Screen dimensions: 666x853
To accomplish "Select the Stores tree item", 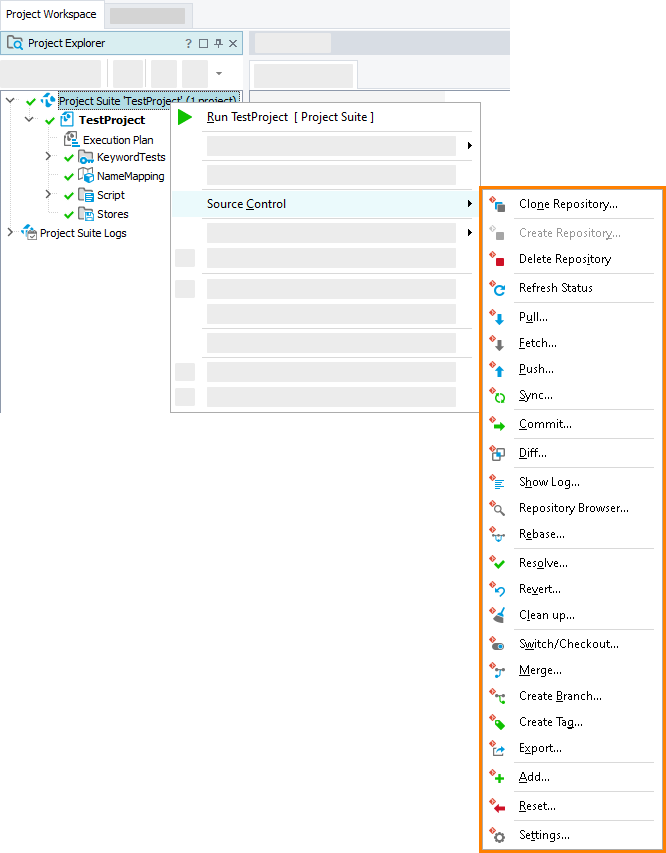I will pos(113,214).
